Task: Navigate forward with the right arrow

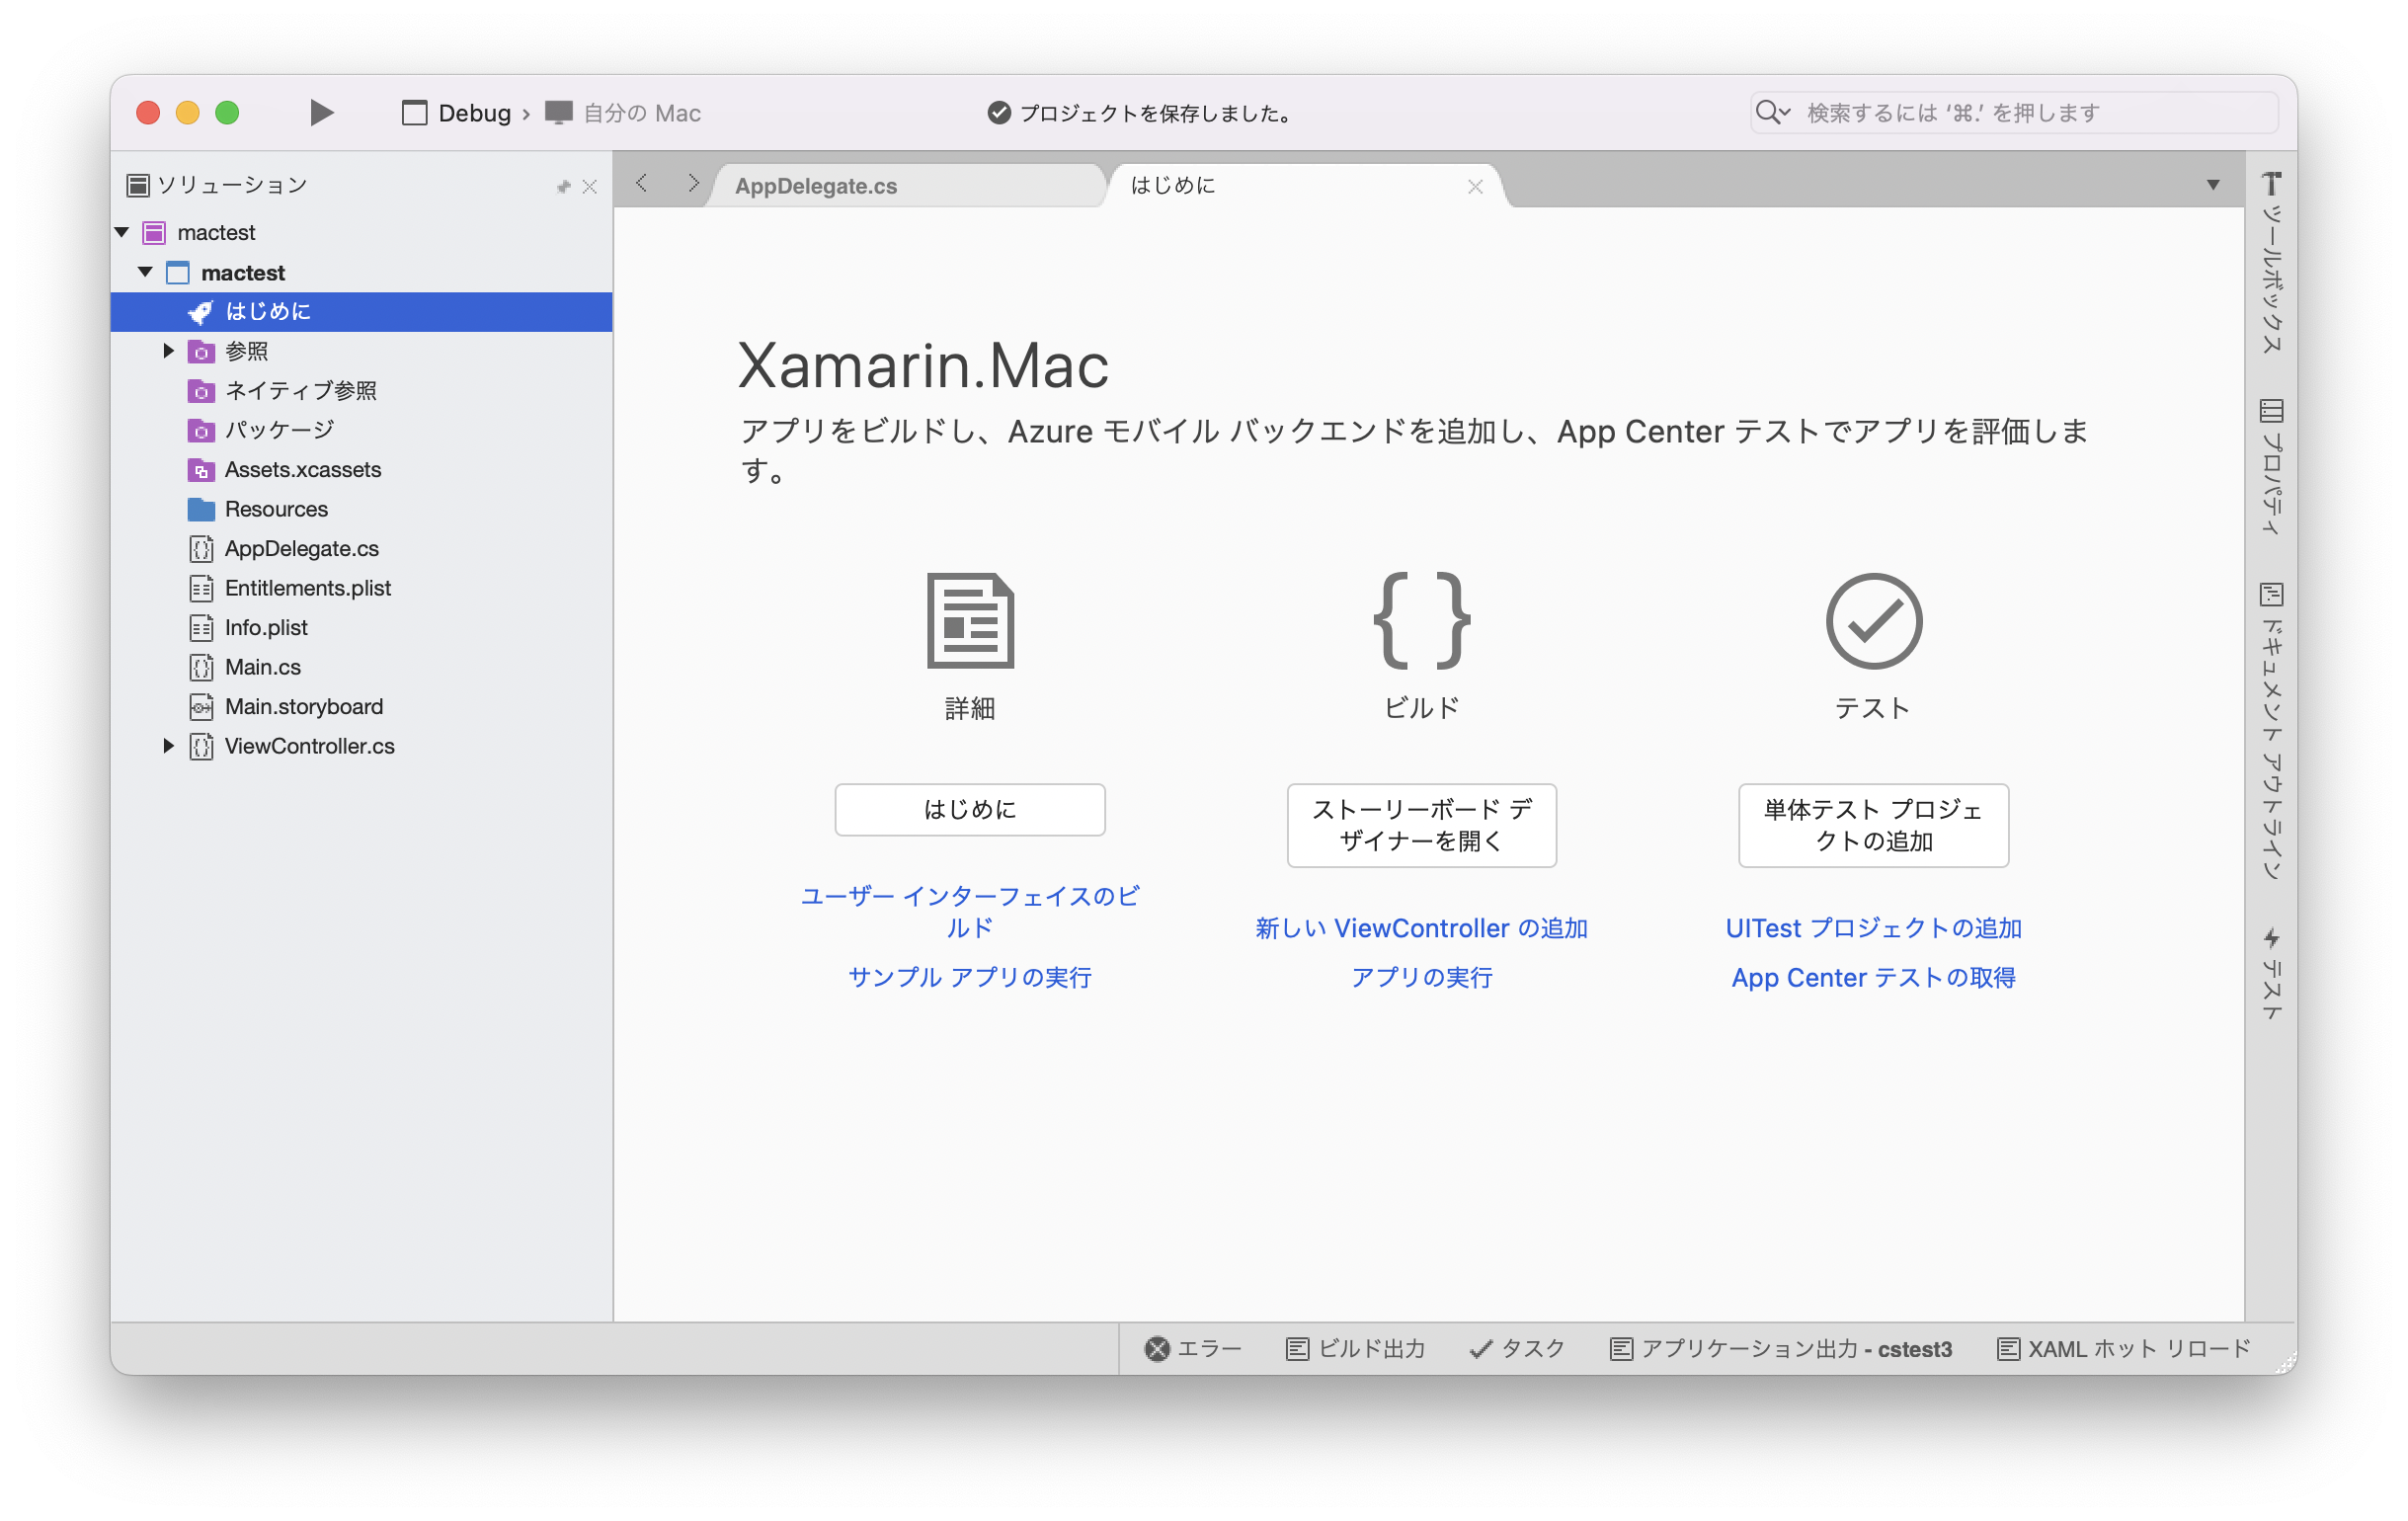Action: click(693, 183)
